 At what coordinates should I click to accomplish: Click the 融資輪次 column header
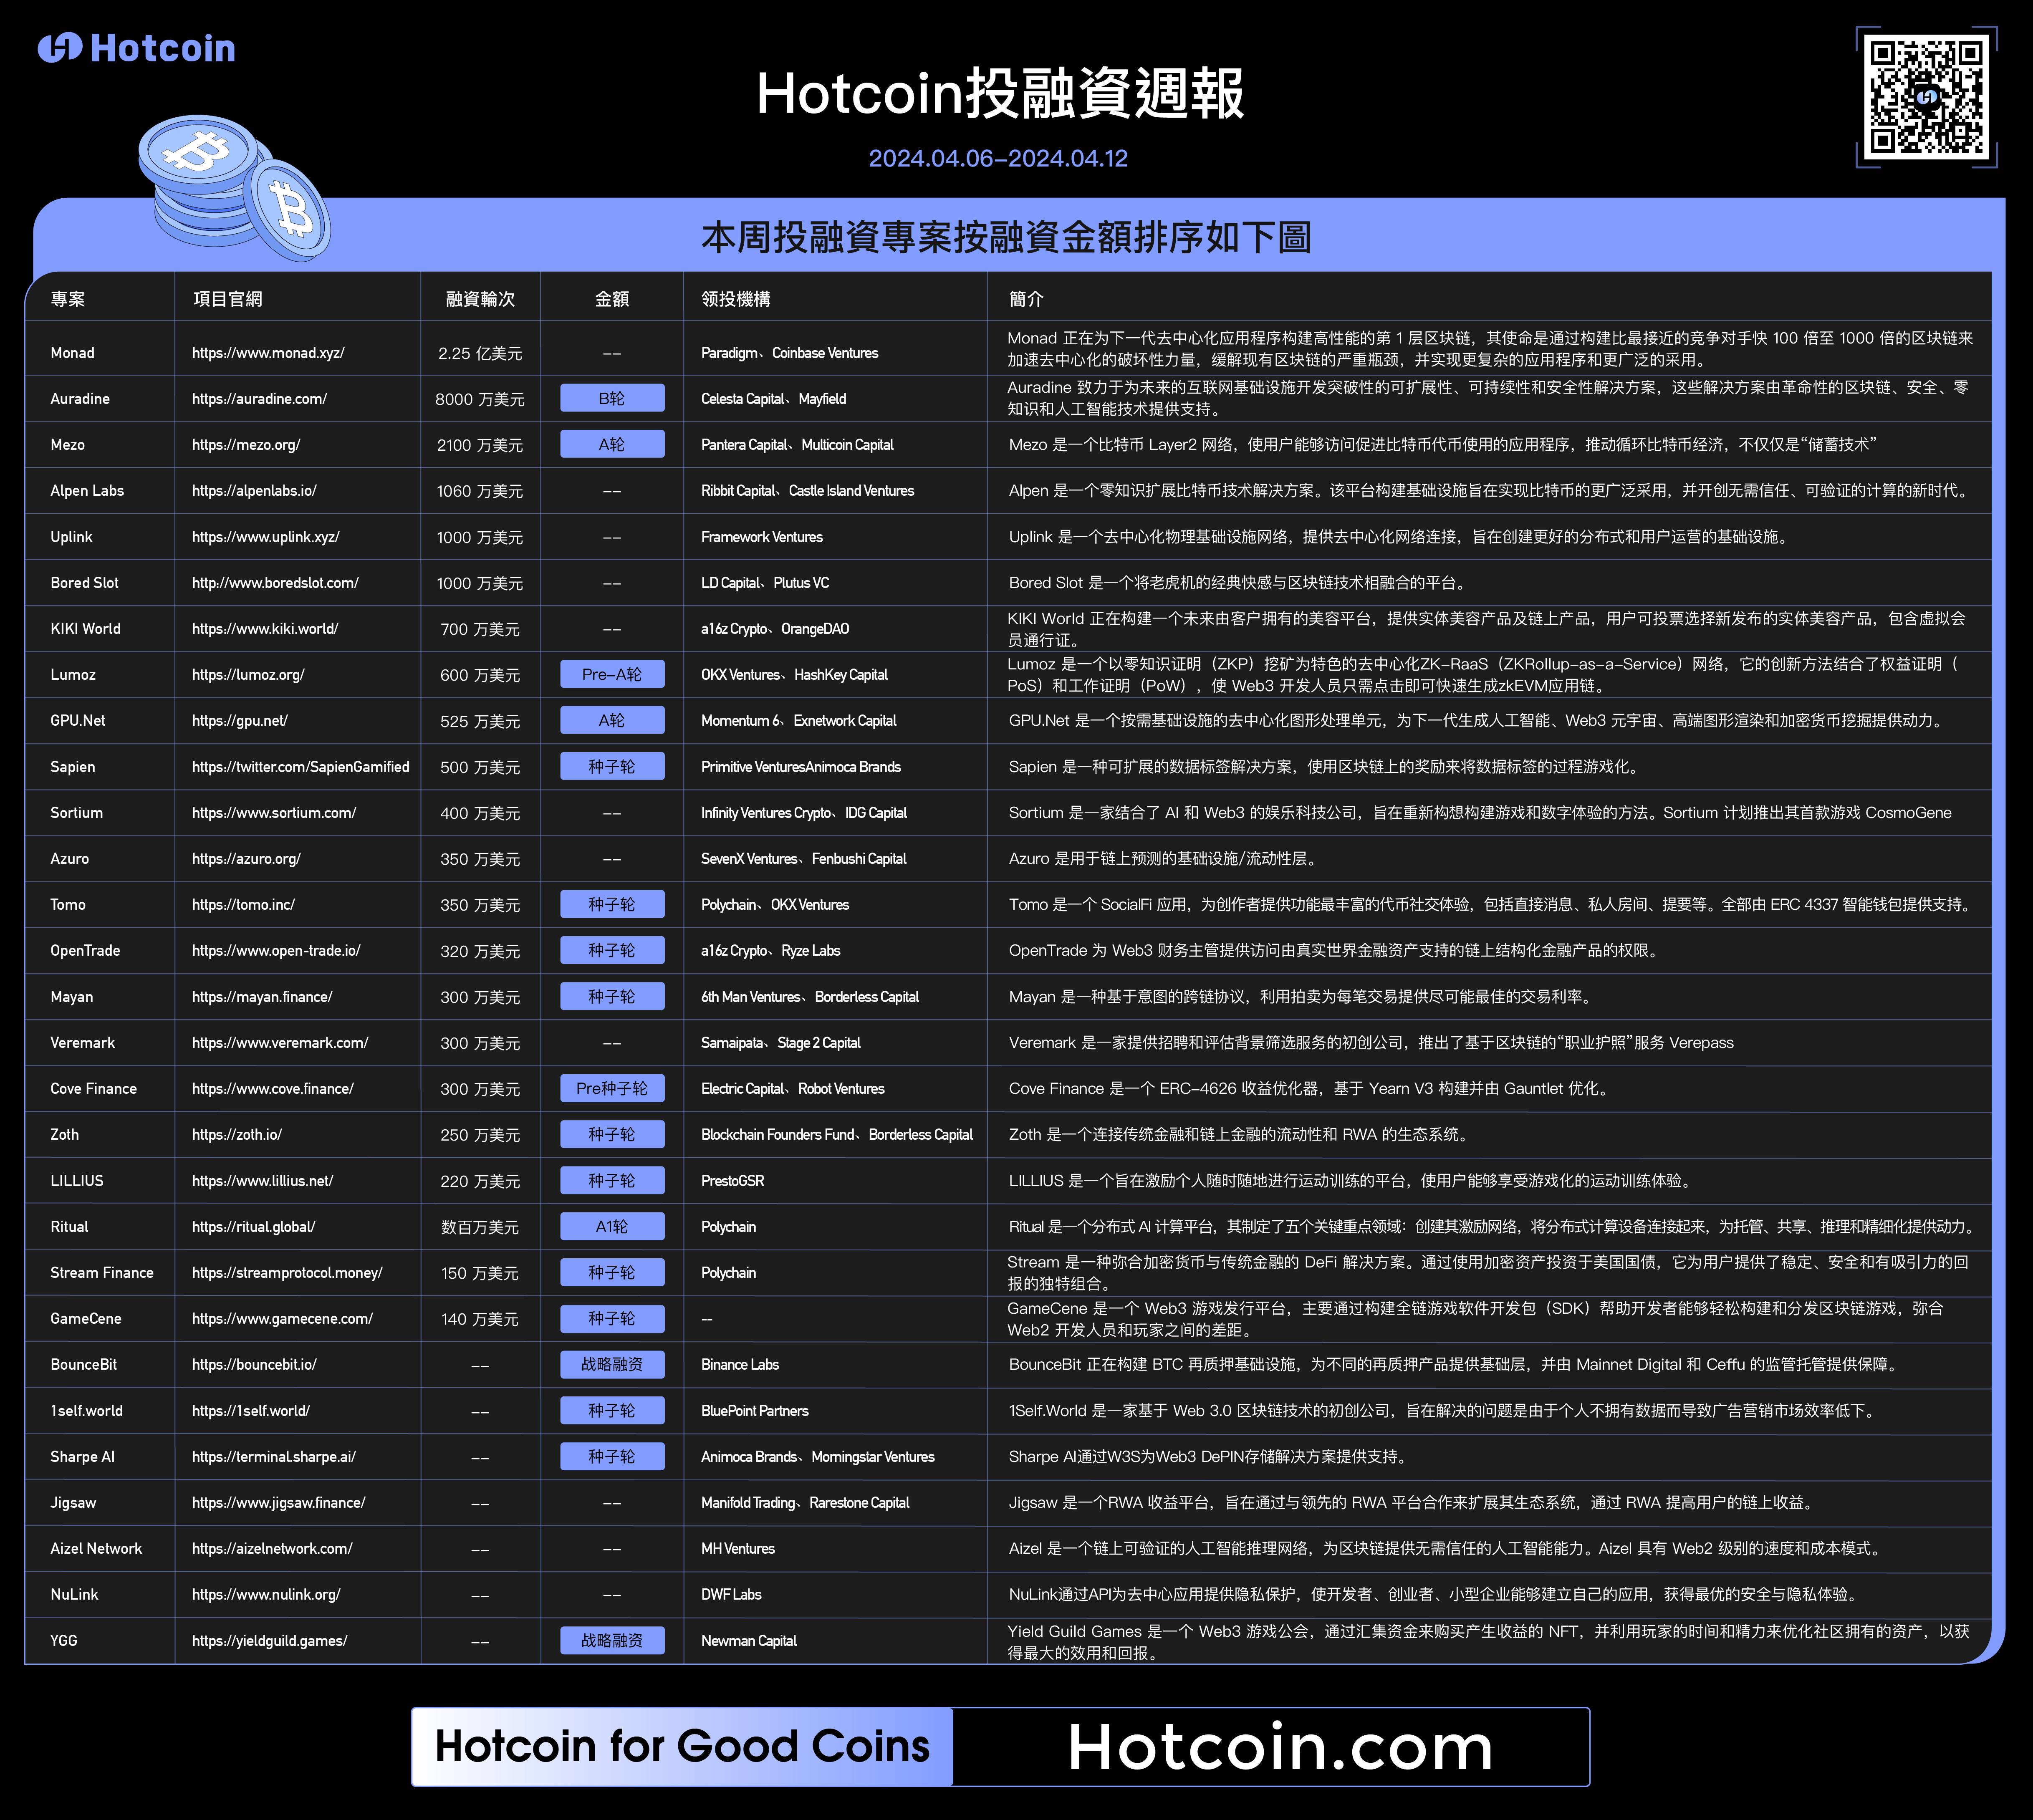480,299
